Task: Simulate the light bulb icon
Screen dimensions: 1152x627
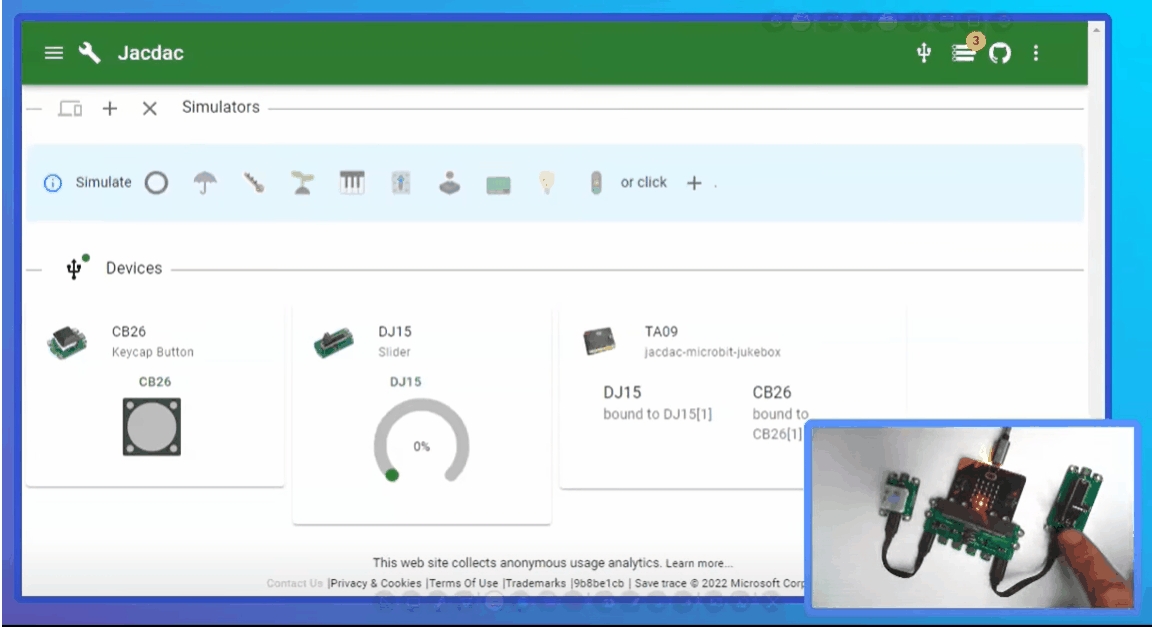Action: pos(547,183)
